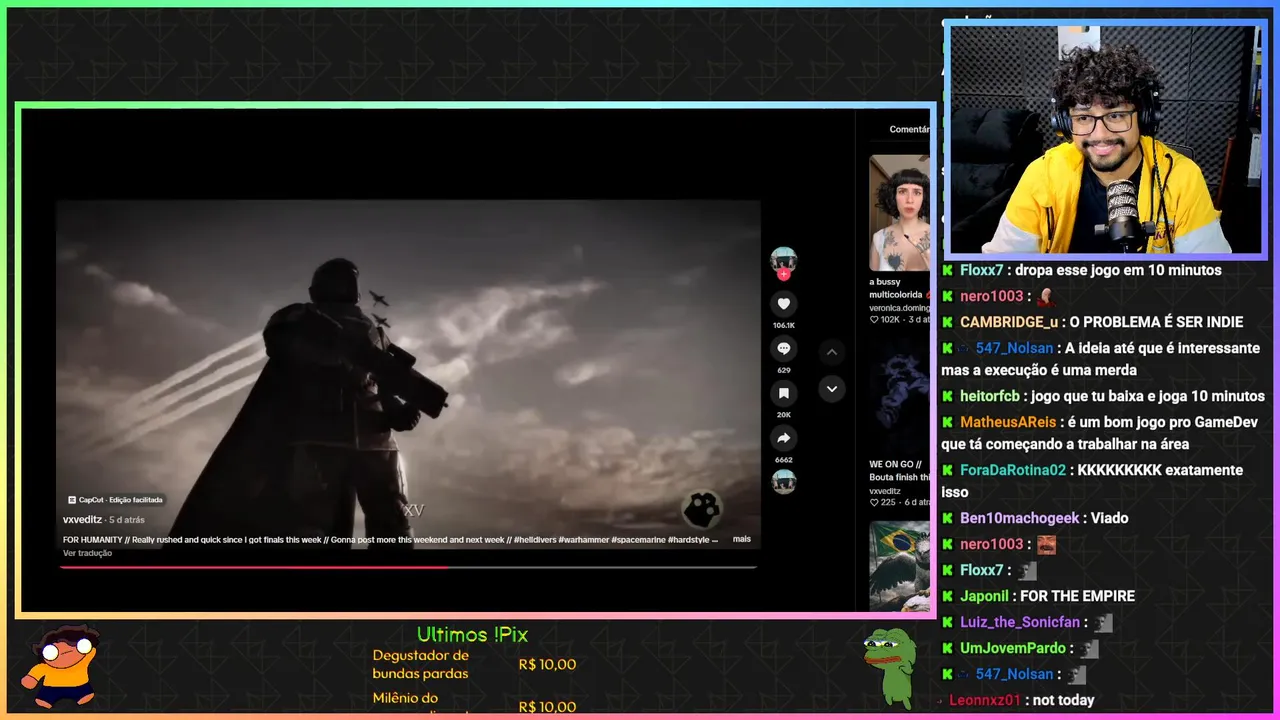Click the #hardstyle hashtag in caption

(690, 540)
